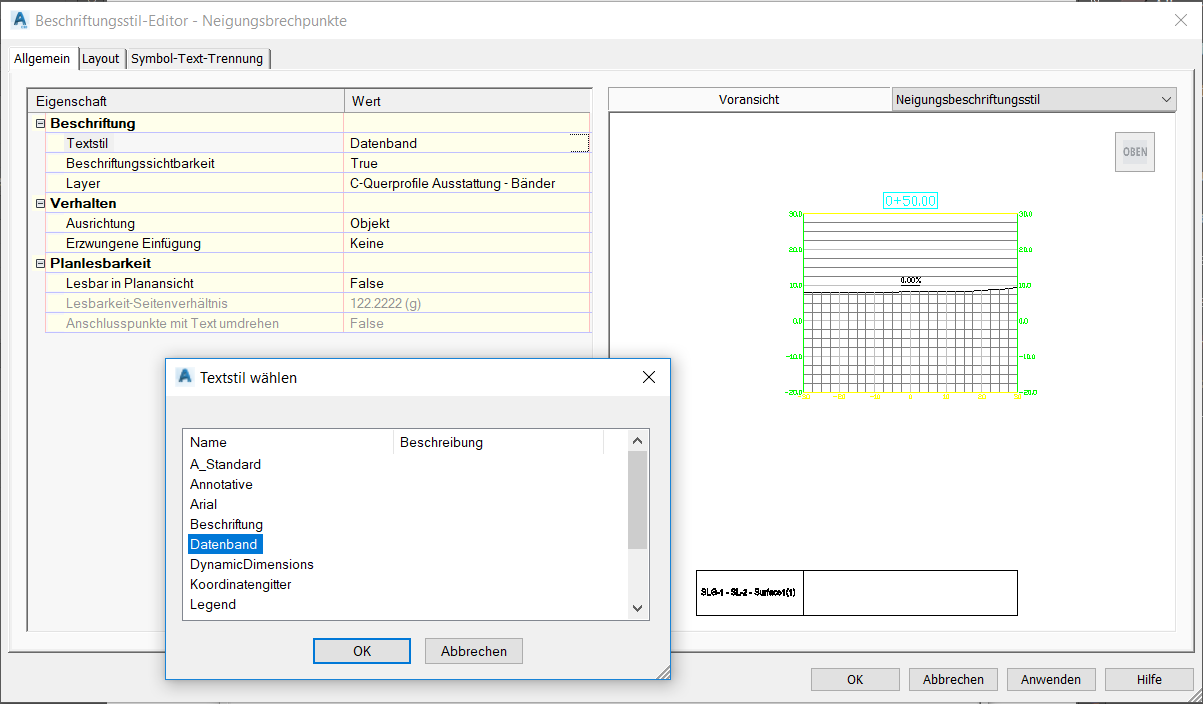The width and height of the screenshot is (1203, 704).
Task: Collapse the Verhalten property group
Action: click(x=41, y=203)
